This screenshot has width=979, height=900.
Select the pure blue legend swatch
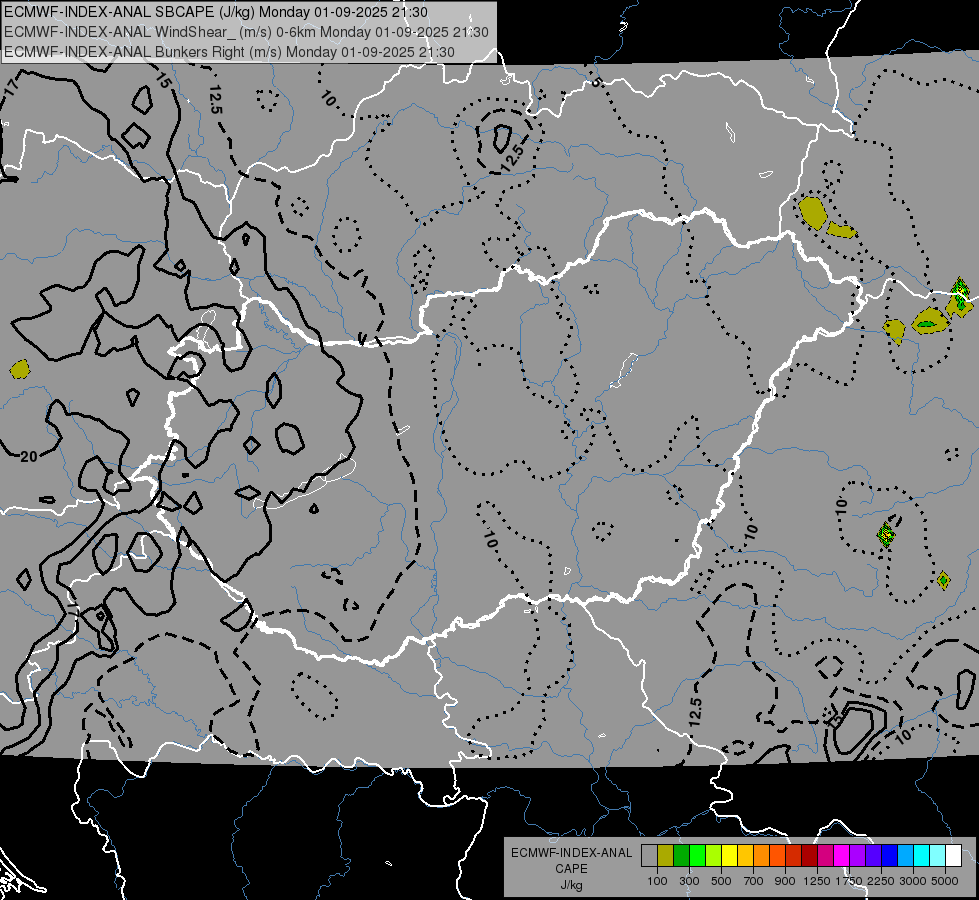pos(890,855)
